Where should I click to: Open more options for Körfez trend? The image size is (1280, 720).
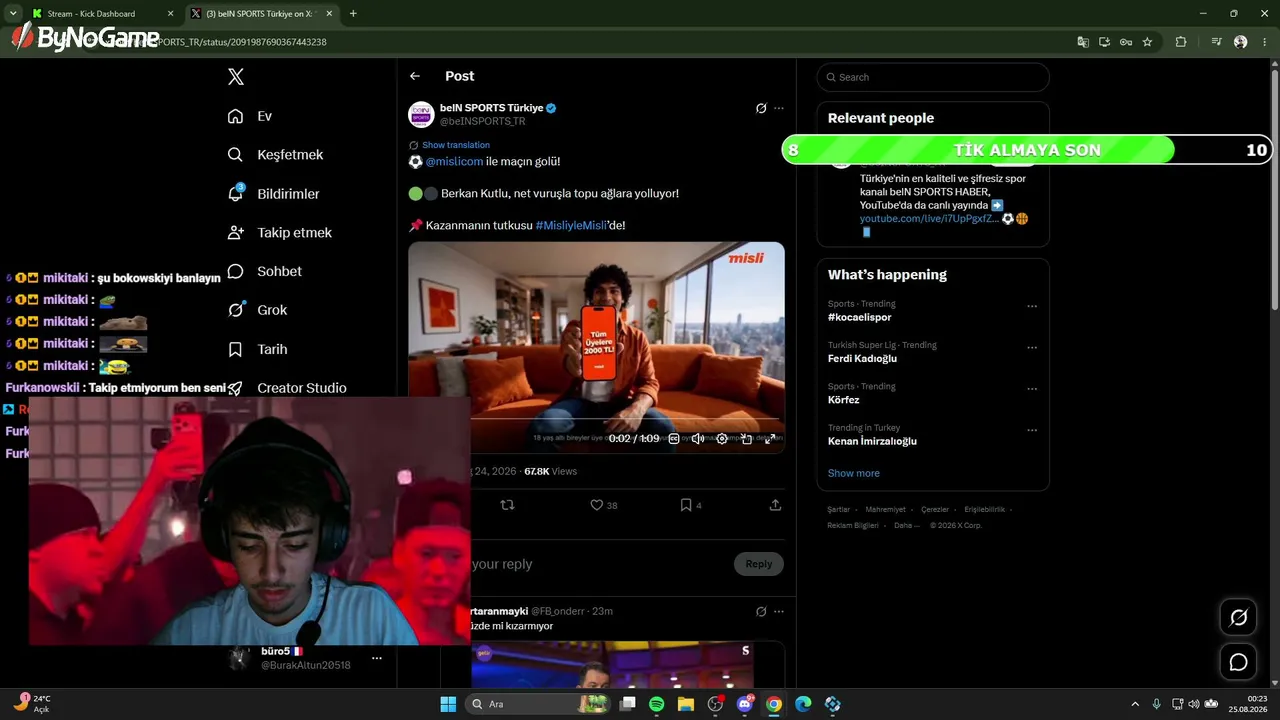tap(1032, 389)
